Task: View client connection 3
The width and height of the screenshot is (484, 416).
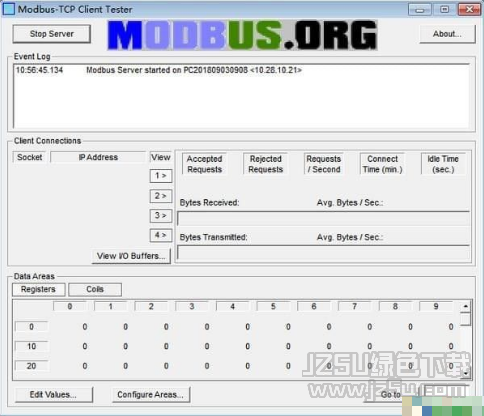Action: coord(161,215)
